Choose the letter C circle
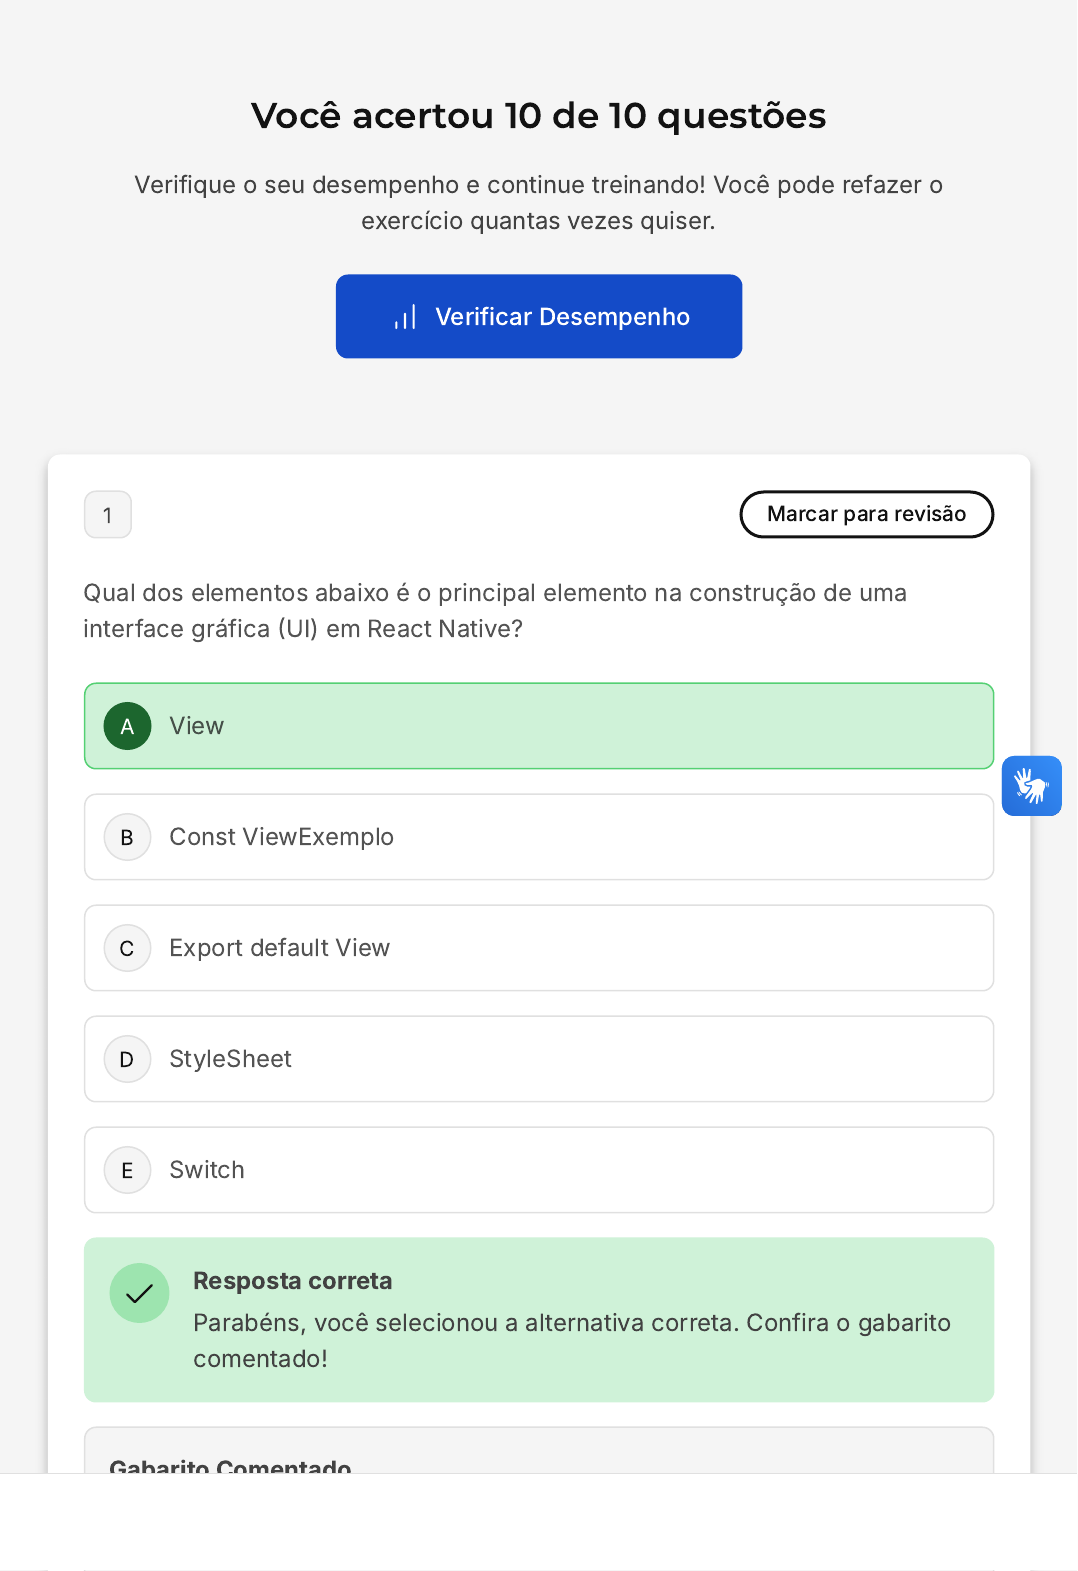Screen dimensions: 1078x1571 (x=128, y=948)
